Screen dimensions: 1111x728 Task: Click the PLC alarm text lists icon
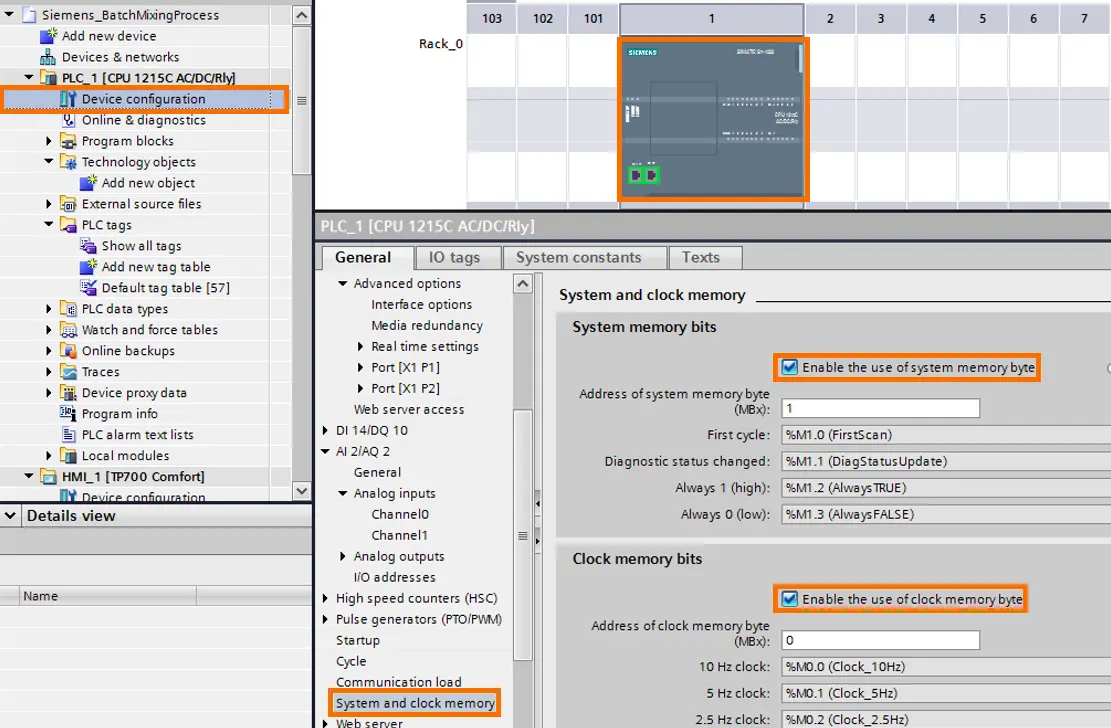[x=68, y=435]
